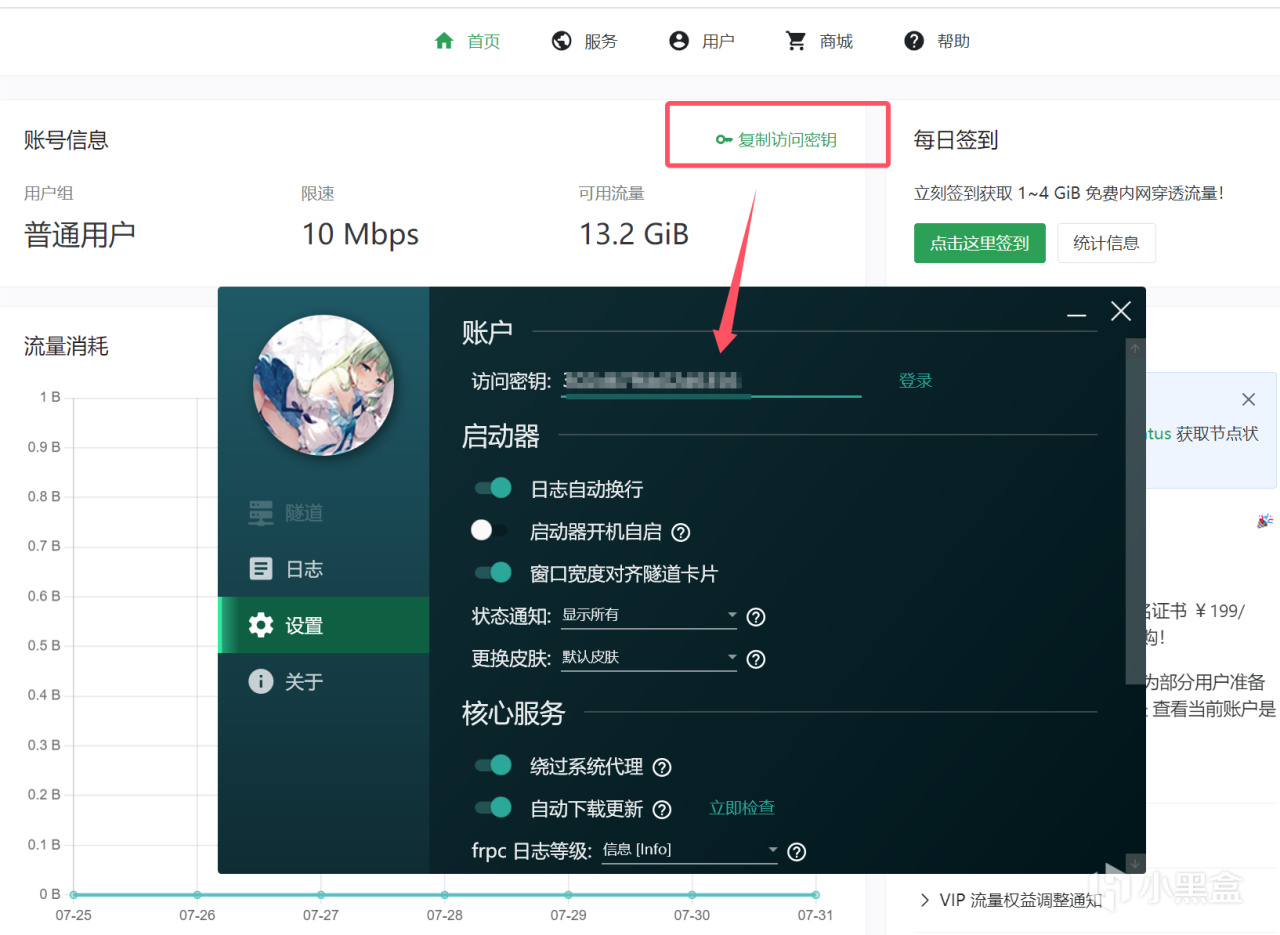Click the 10 Mbps speed limit value
1280x935 pixels.
click(360, 234)
